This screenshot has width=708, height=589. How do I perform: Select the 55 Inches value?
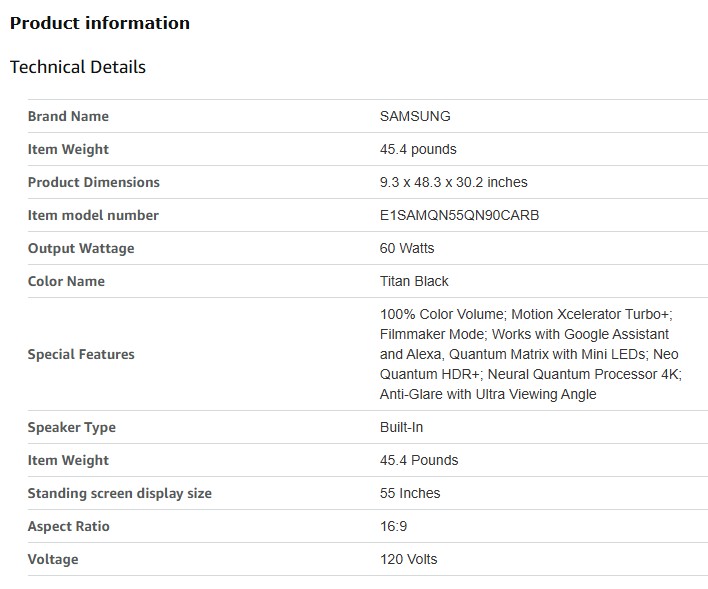click(410, 493)
